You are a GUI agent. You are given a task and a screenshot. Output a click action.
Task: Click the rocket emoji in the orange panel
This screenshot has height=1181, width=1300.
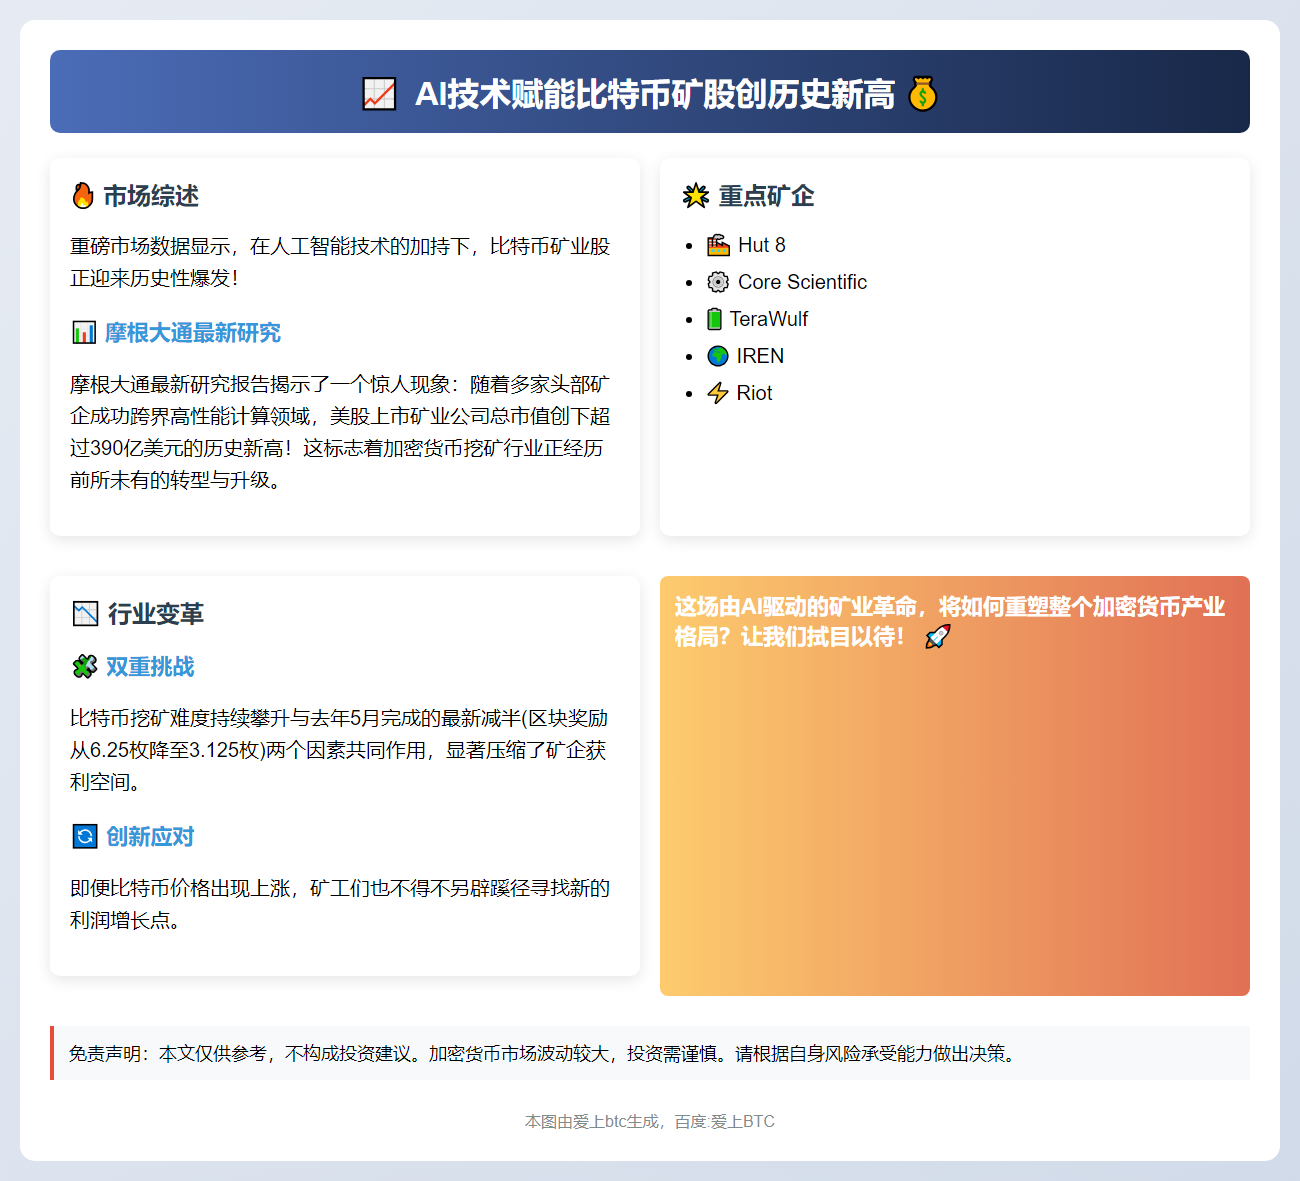938,636
